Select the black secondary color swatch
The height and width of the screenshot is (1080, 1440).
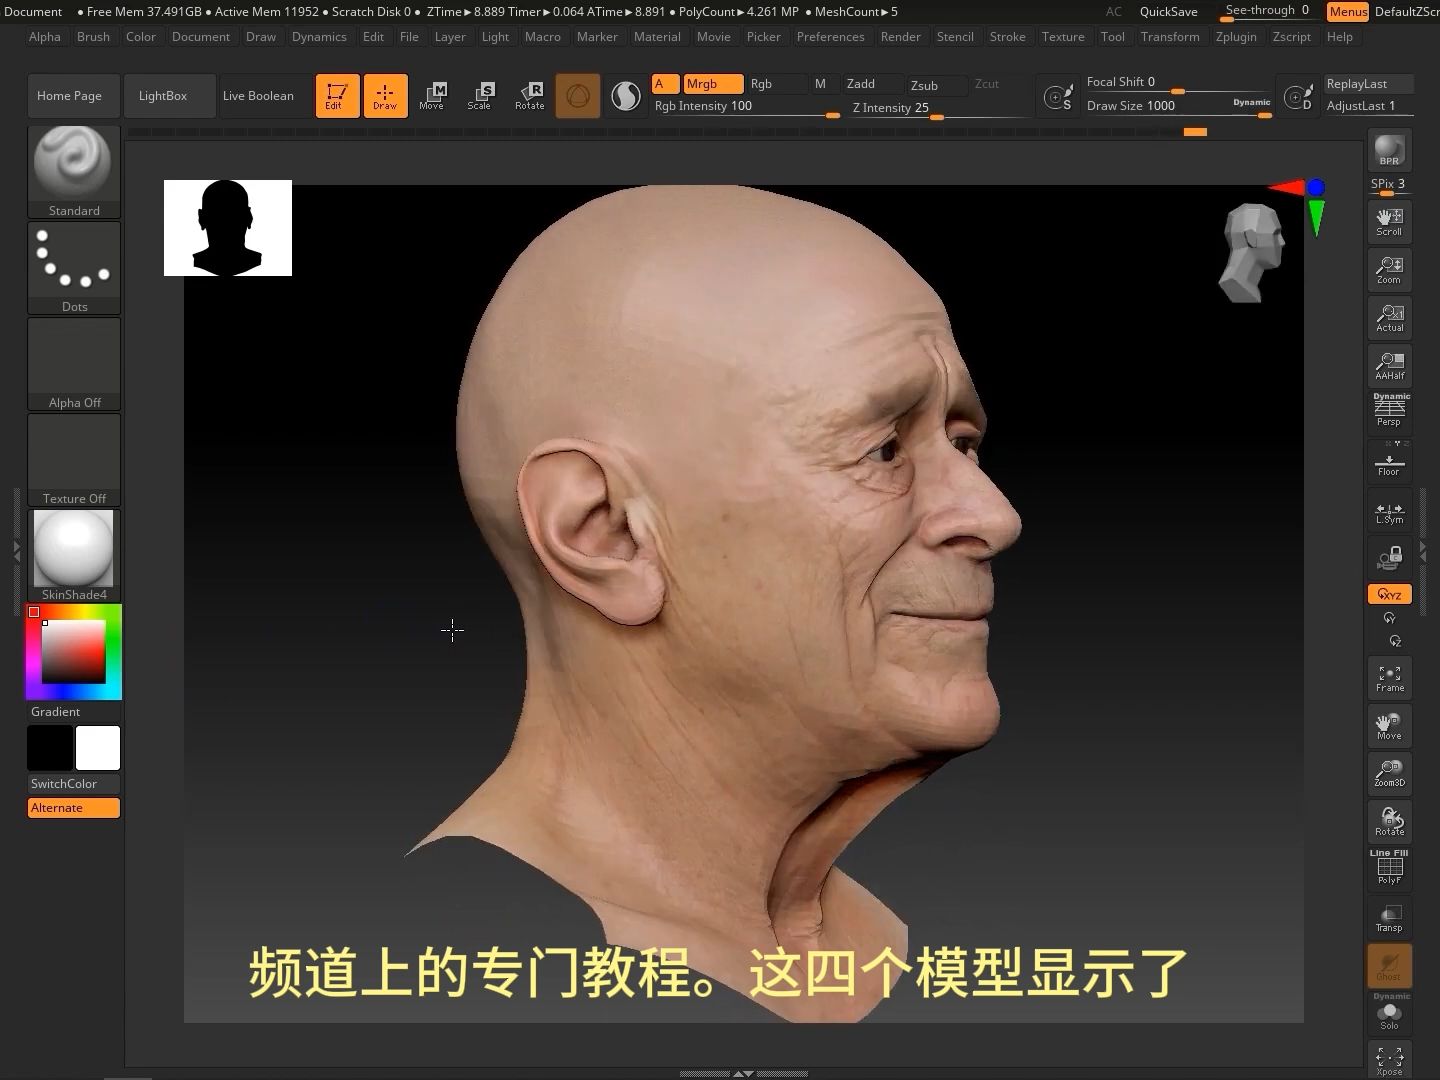pyautogui.click(x=50, y=748)
